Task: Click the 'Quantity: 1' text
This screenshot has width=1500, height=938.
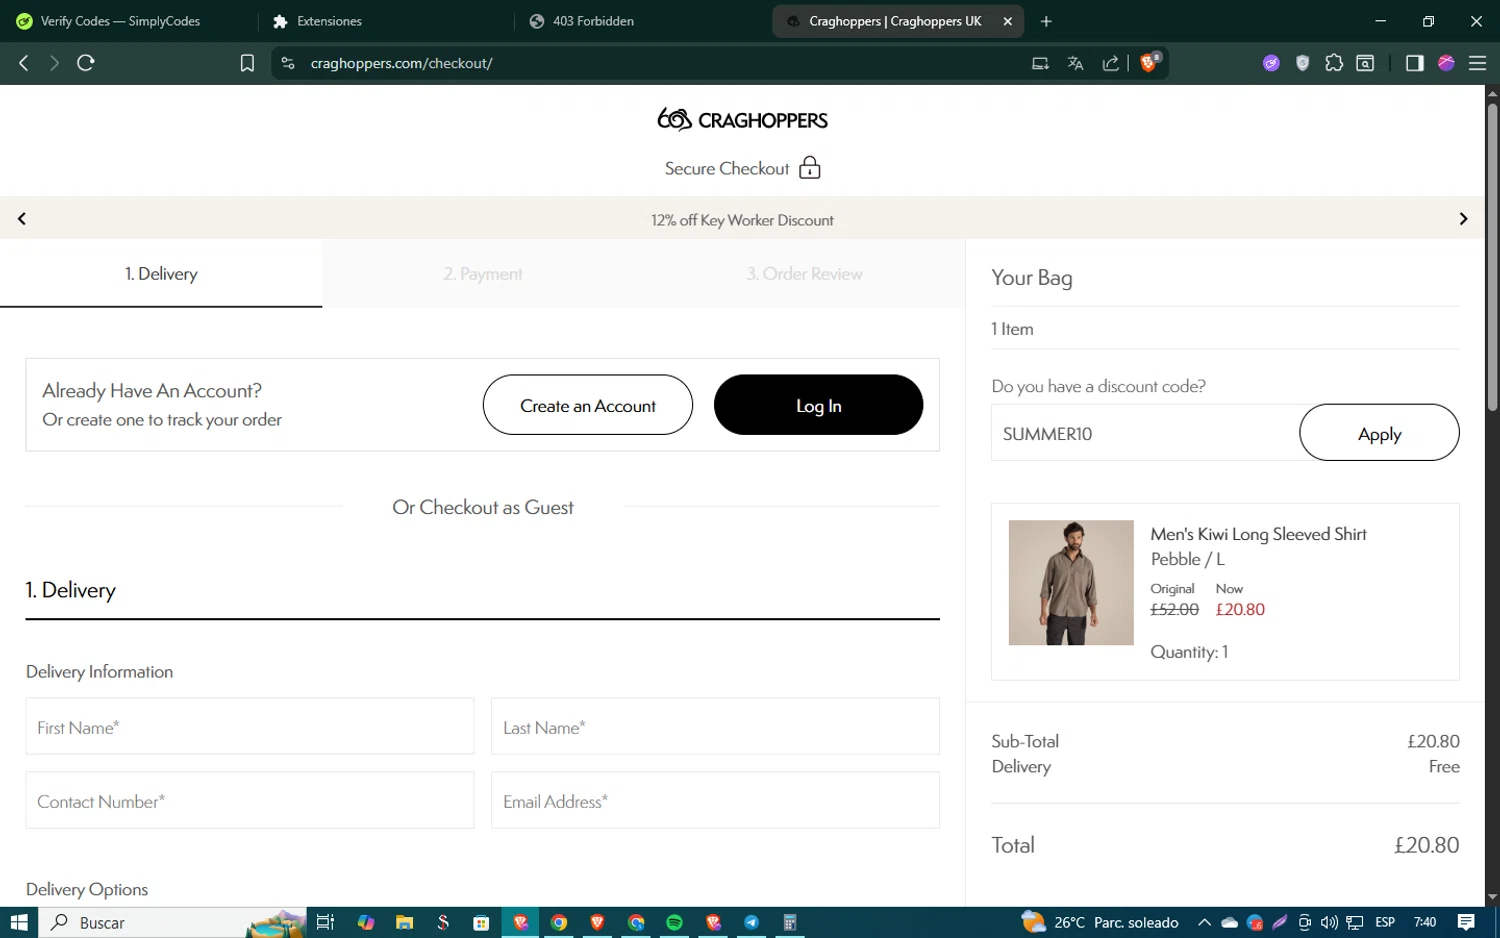Action: [x=1189, y=652]
